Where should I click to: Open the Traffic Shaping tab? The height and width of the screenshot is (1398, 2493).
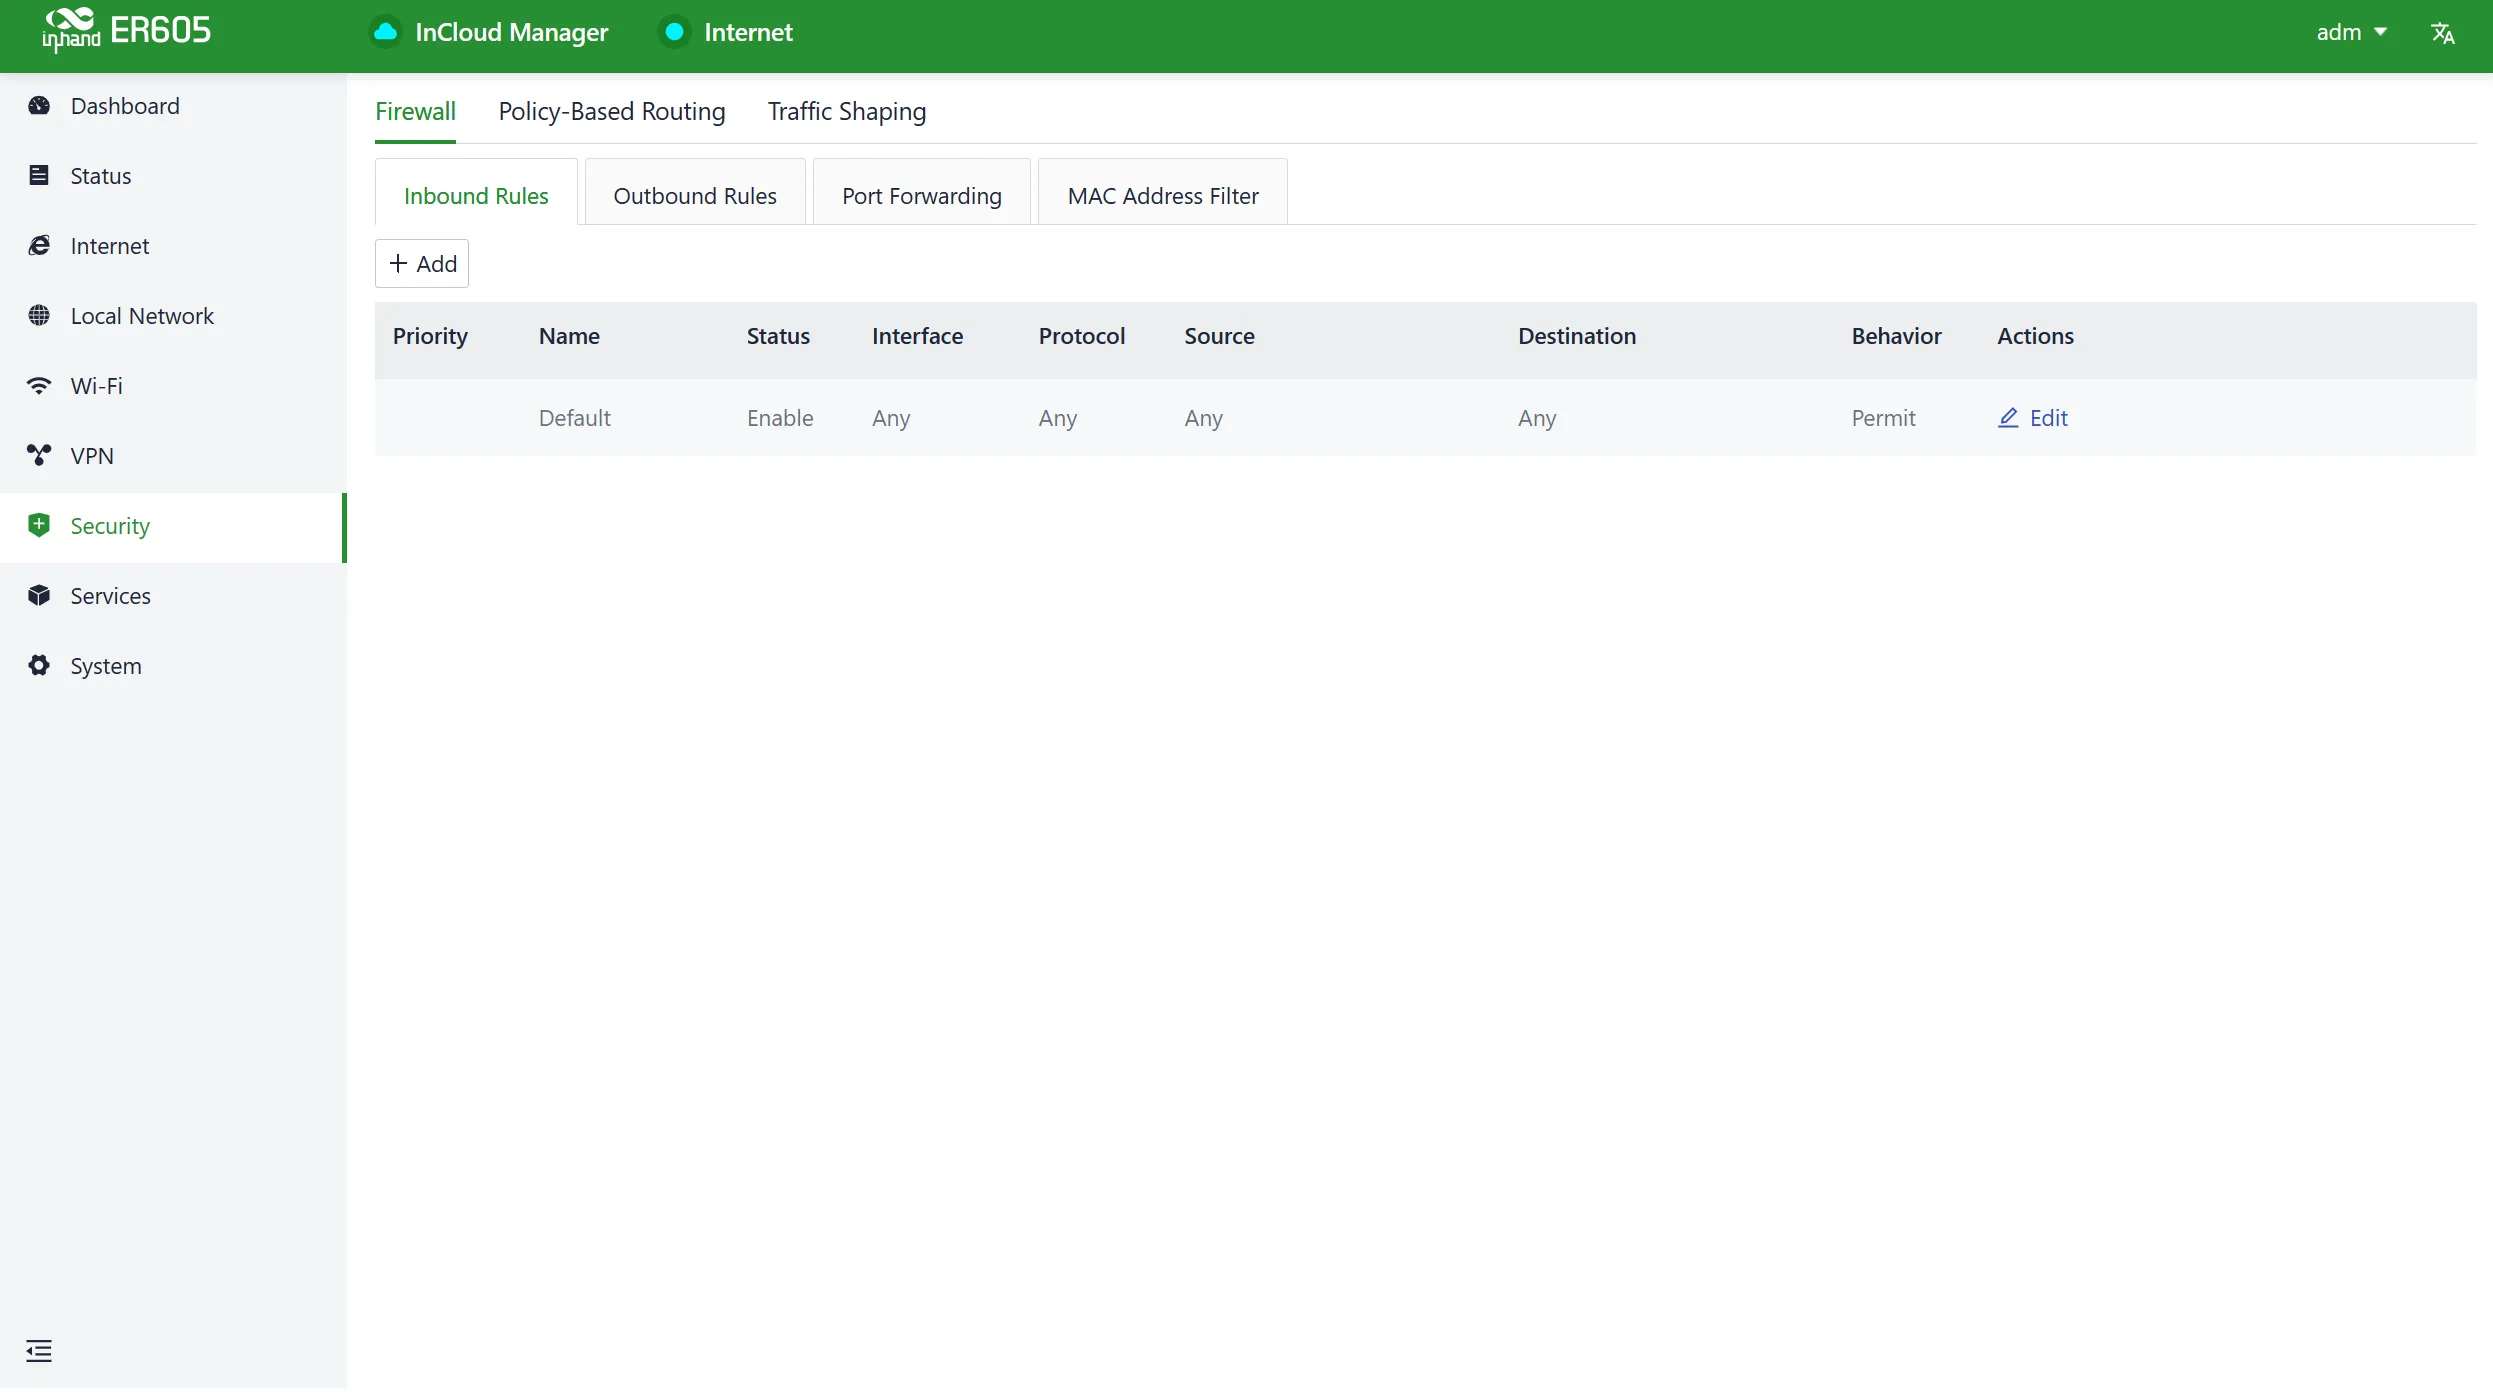pos(847,111)
